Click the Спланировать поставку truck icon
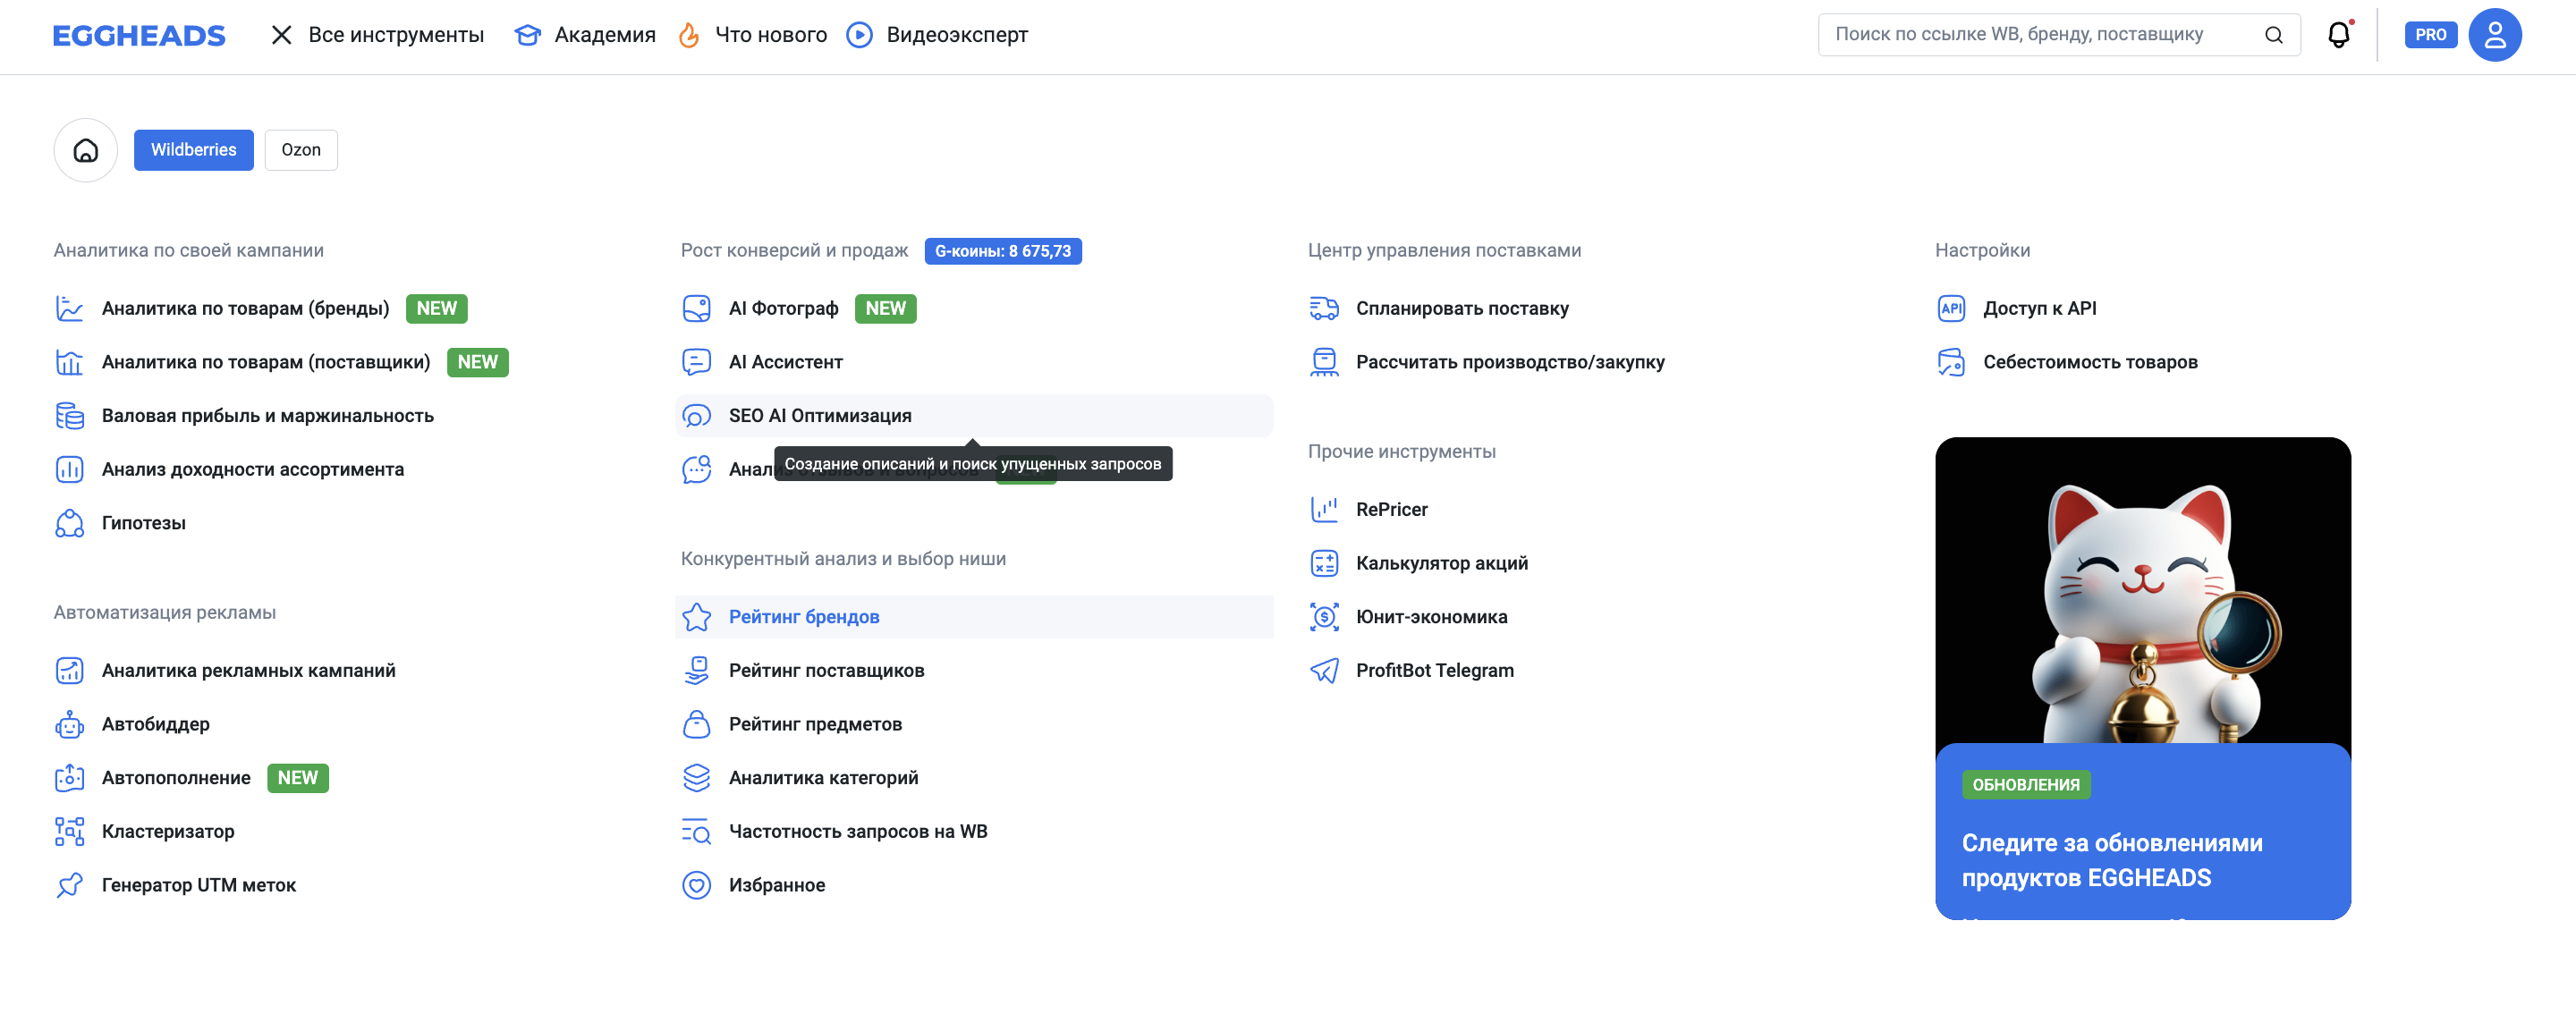This screenshot has width=2576, height=1014. coord(1324,308)
